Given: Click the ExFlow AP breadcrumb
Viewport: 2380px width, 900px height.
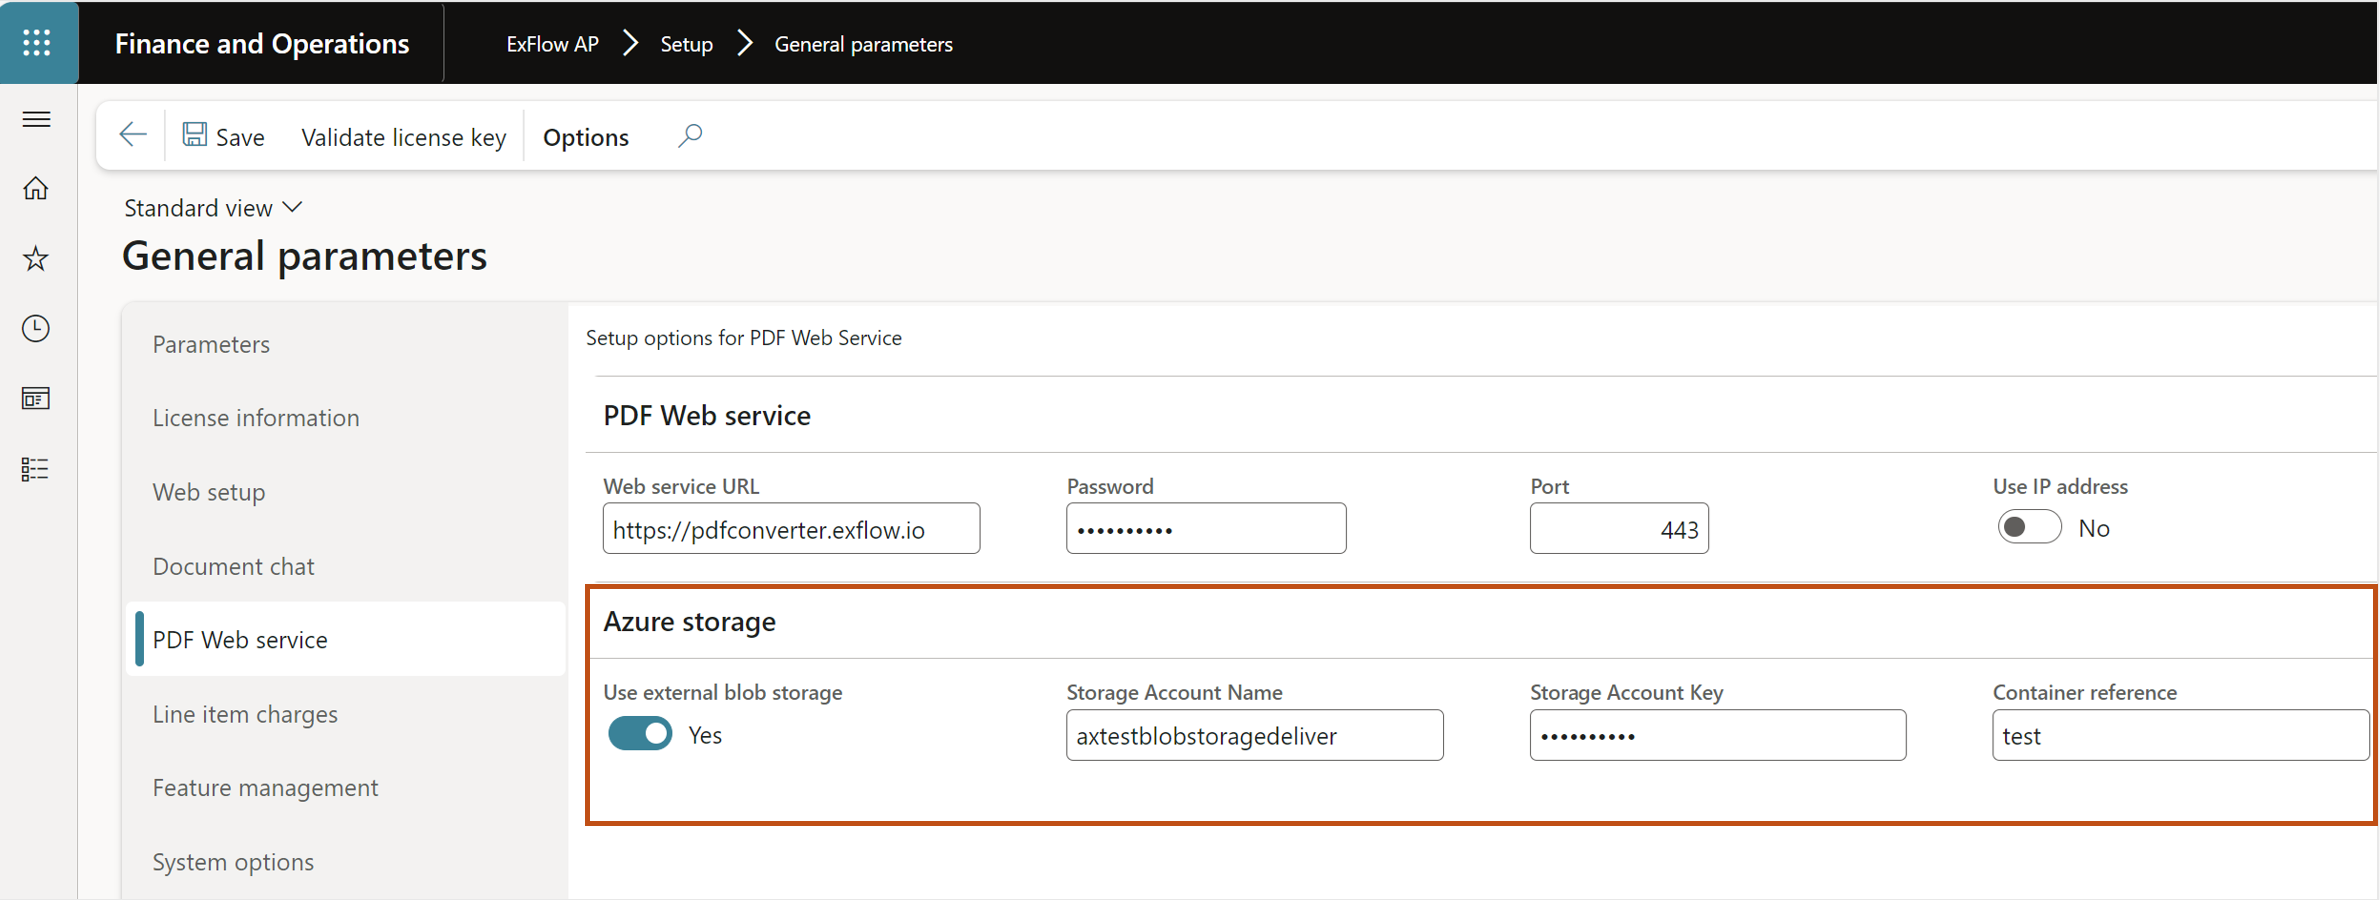Looking at the screenshot, I should tap(552, 44).
